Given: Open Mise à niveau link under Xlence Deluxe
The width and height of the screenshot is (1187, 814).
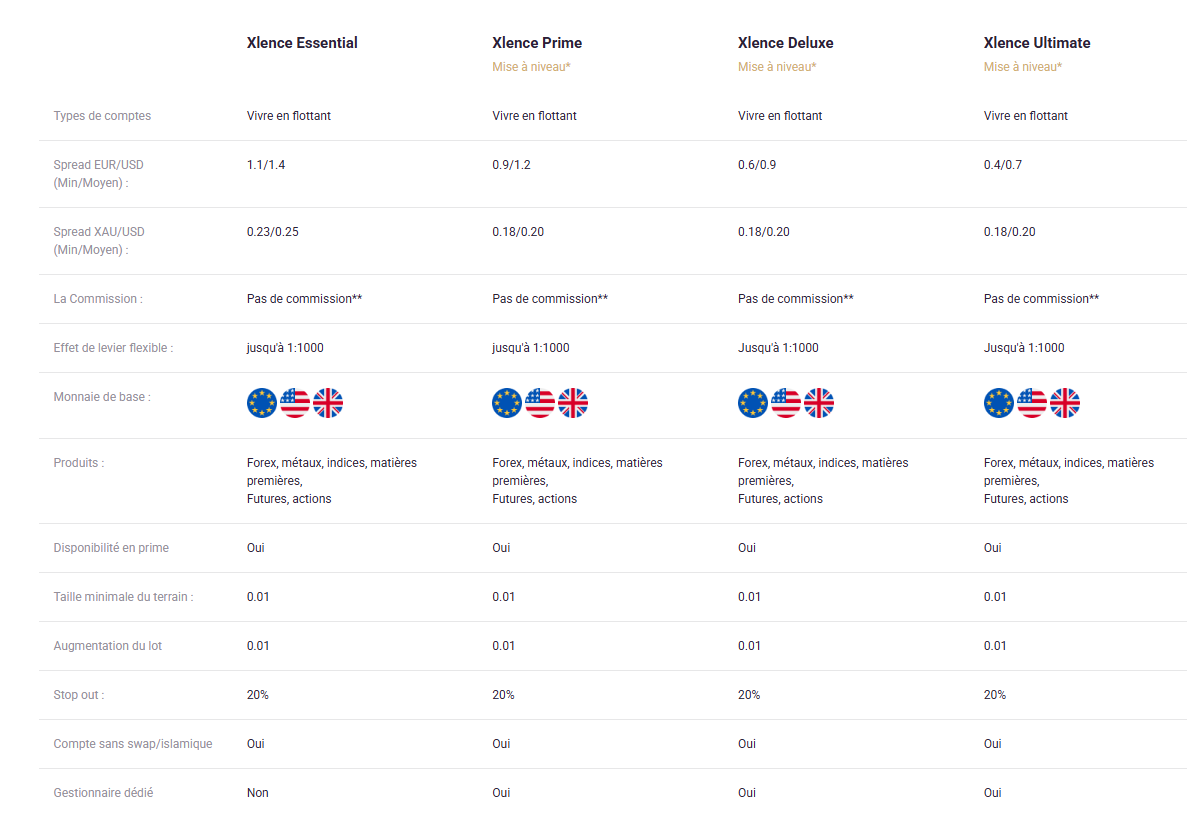Looking at the screenshot, I should [x=777, y=67].
